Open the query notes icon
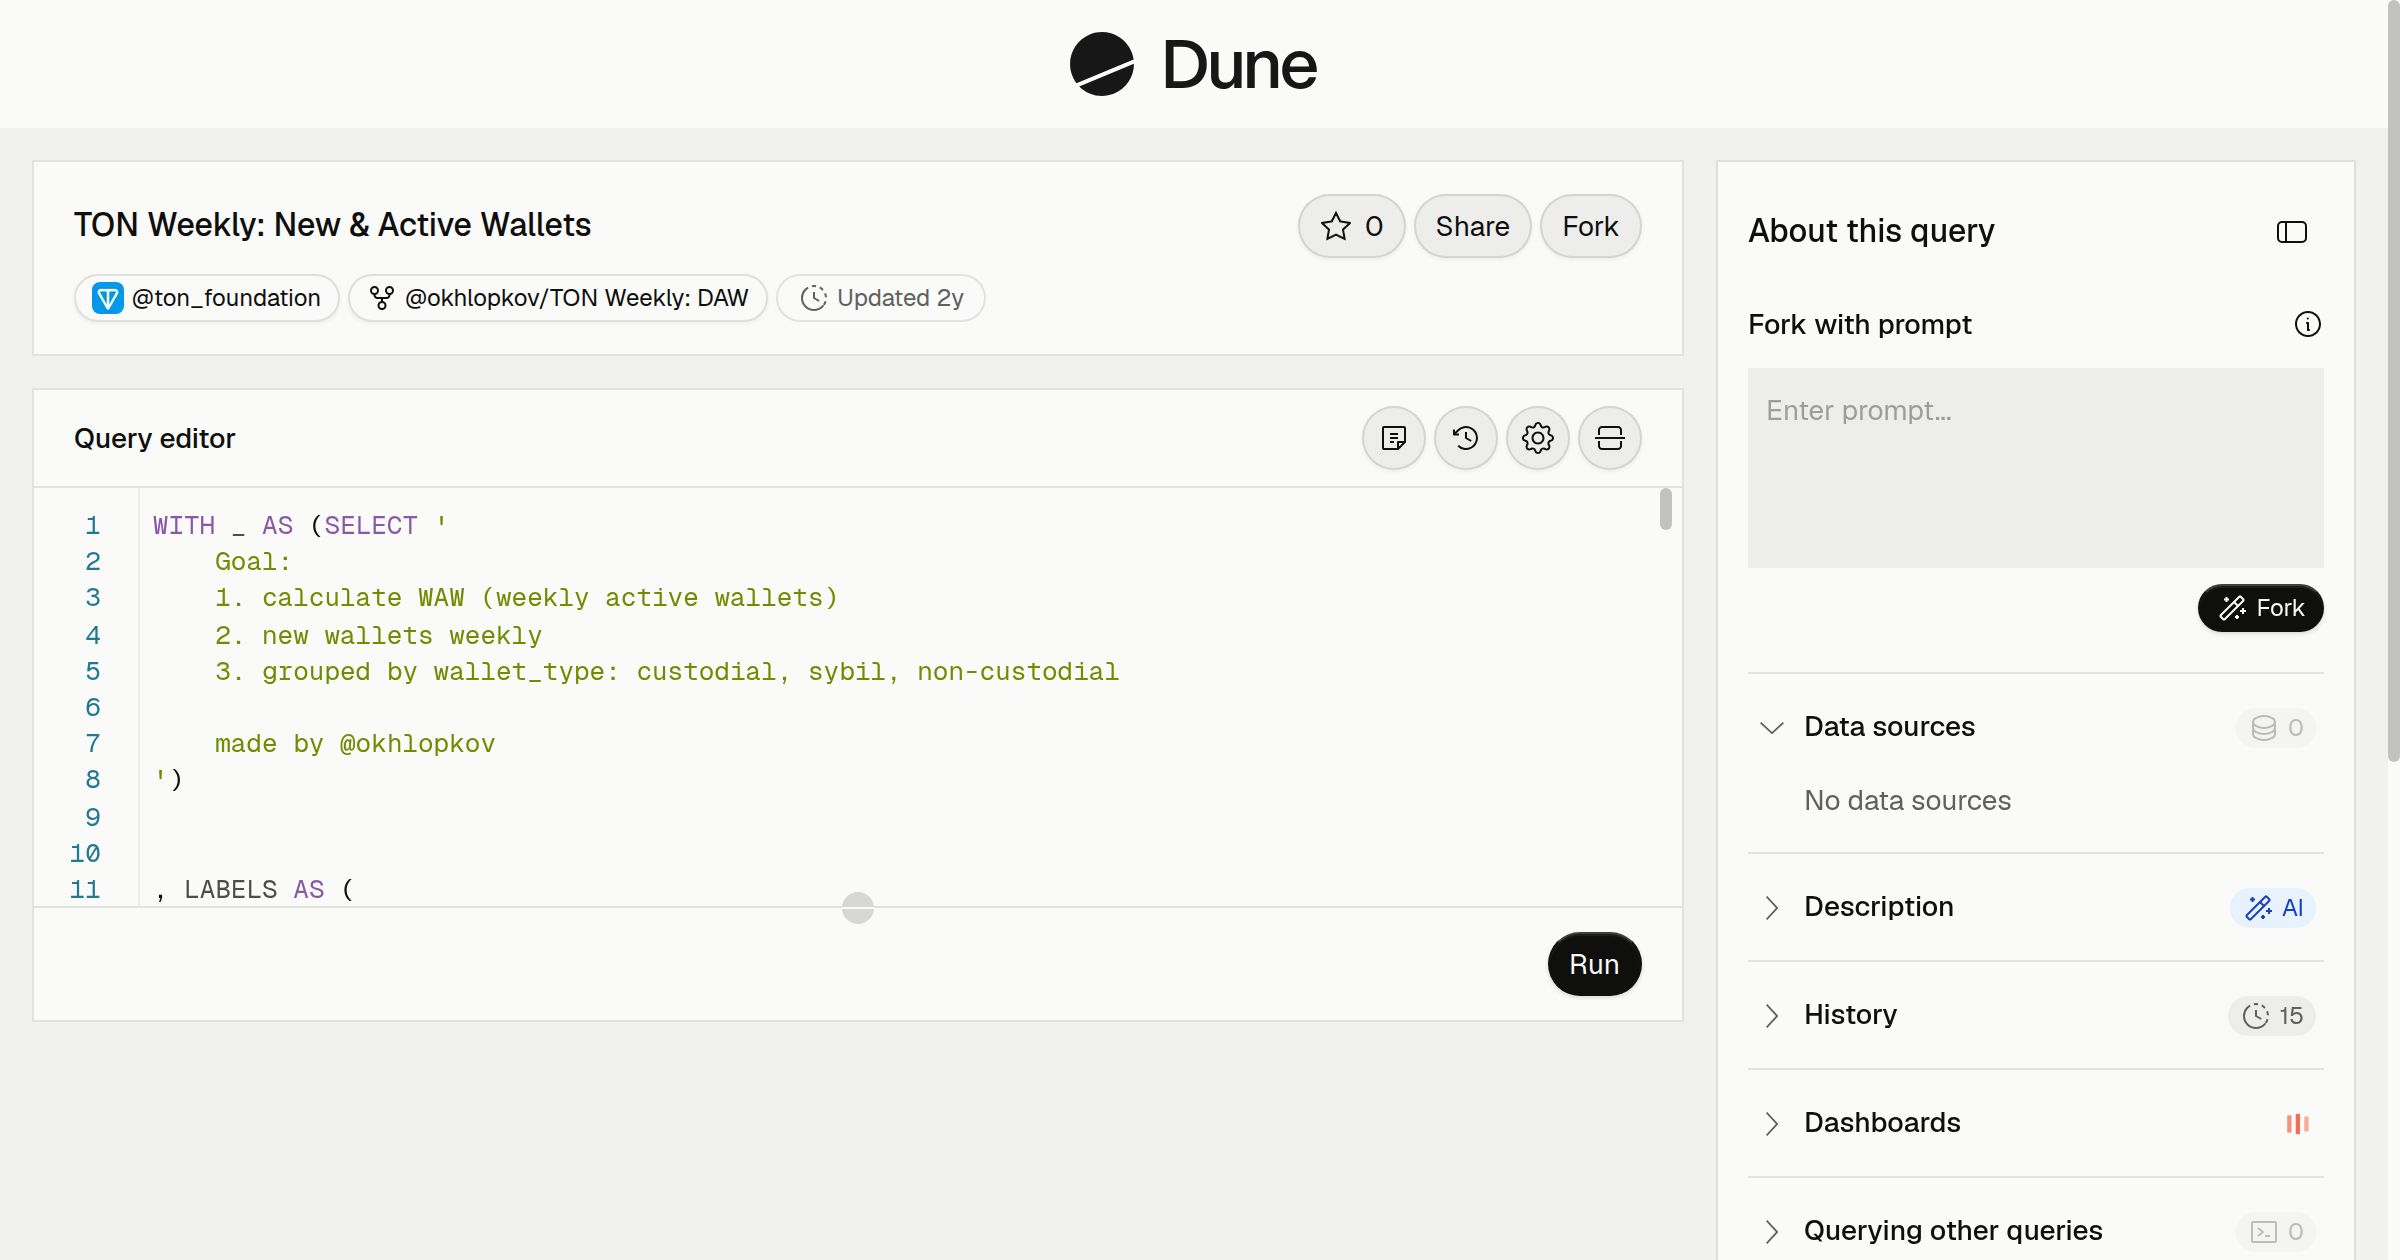Viewport: 2400px width, 1260px height. pyautogui.click(x=1393, y=438)
